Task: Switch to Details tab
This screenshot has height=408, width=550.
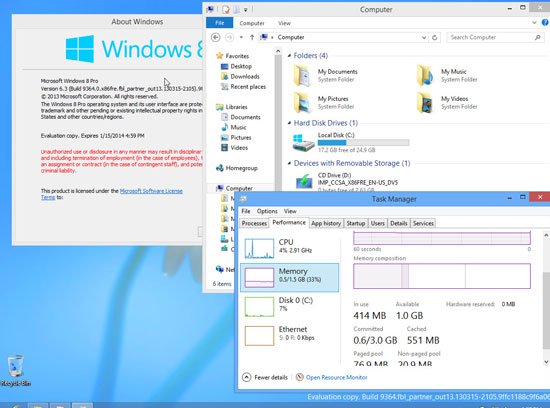Action: [x=398, y=223]
